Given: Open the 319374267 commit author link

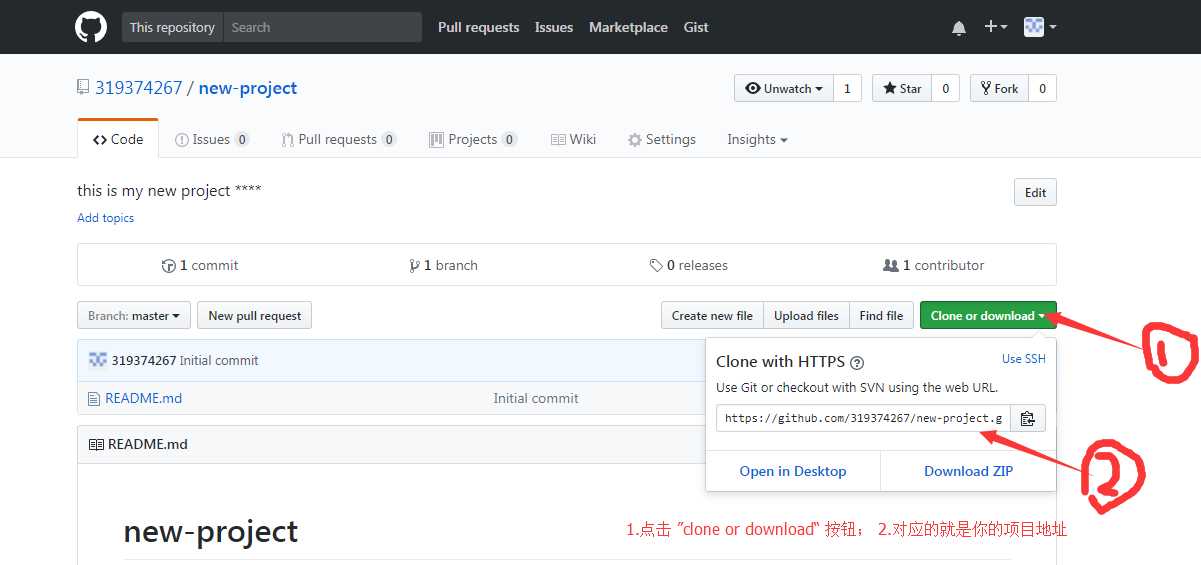Looking at the screenshot, I should point(144,360).
